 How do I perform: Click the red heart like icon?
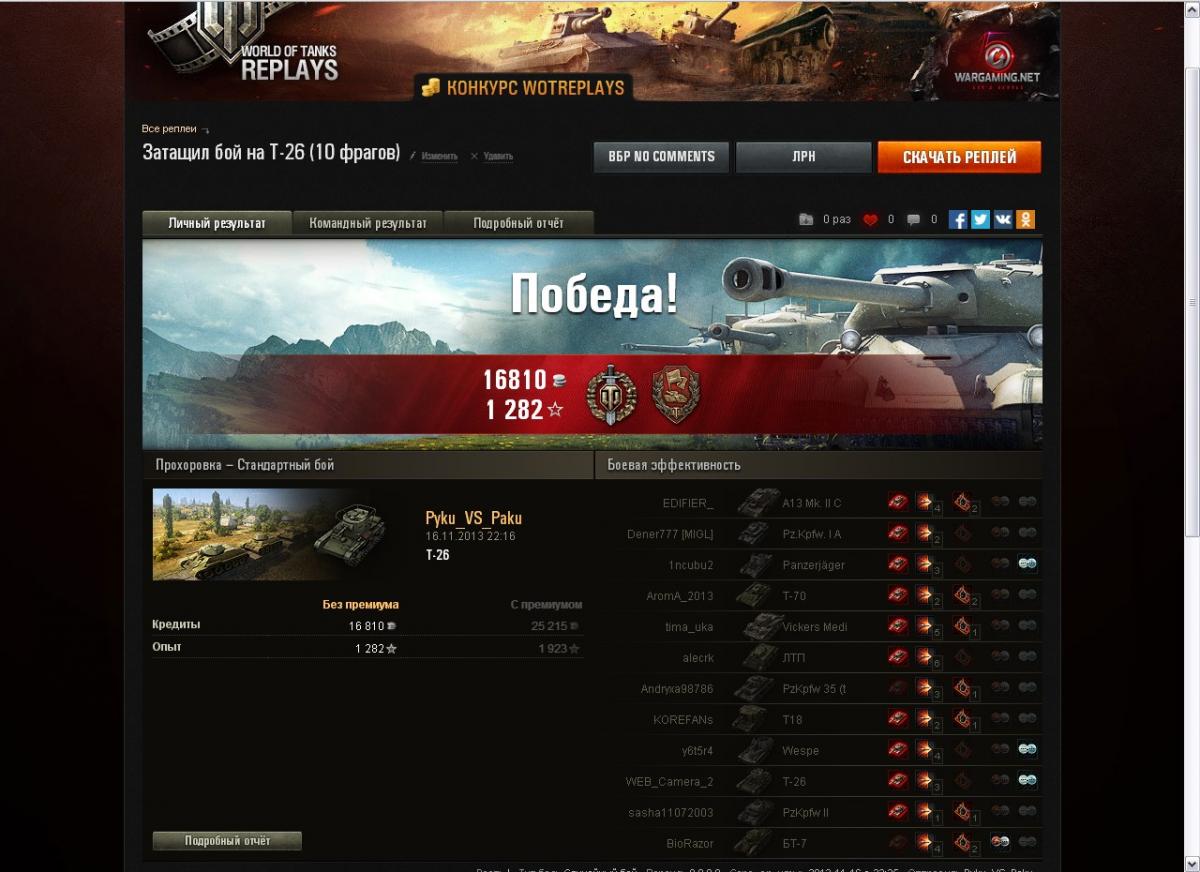pos(870,220)
